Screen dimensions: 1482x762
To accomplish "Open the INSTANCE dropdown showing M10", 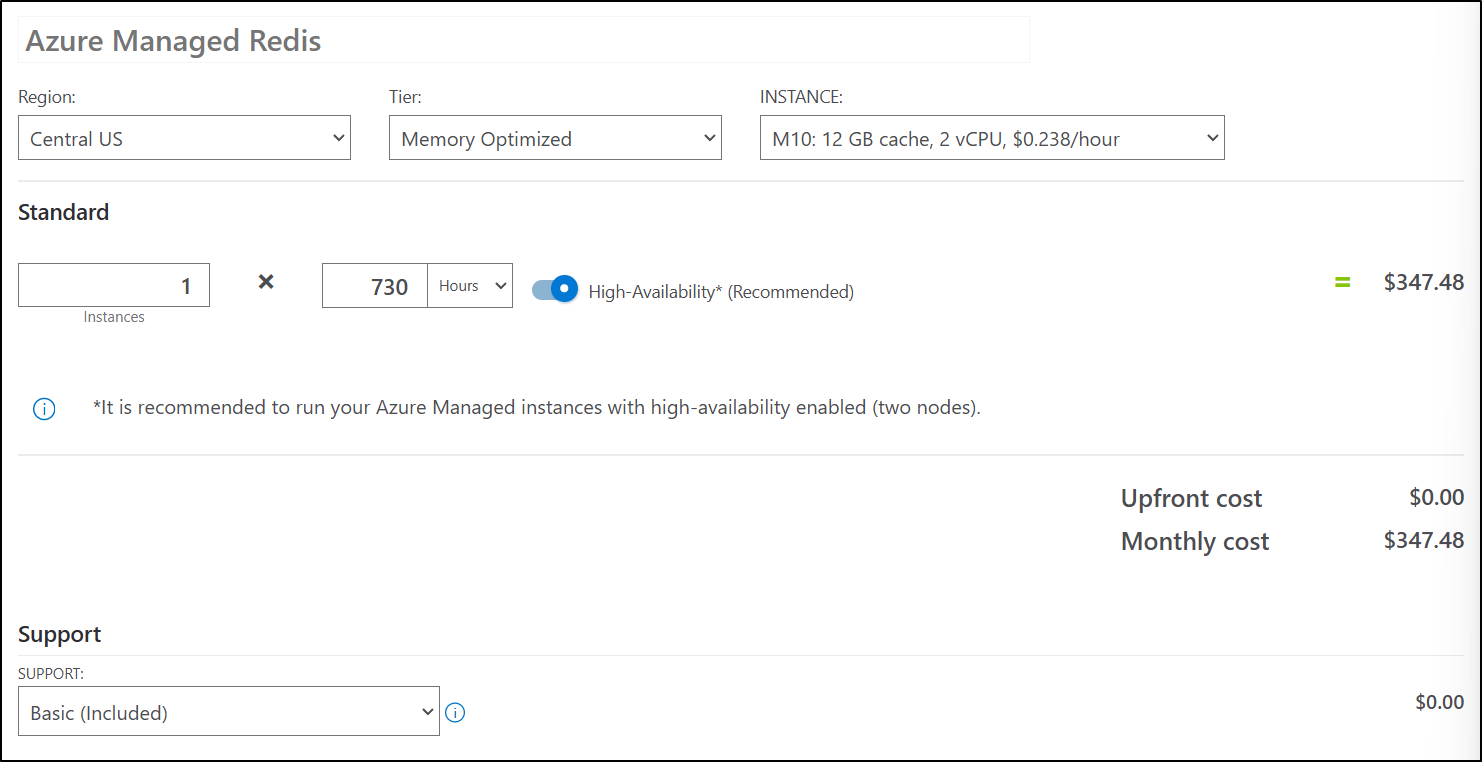I will pyautogui.click(x=992, y=138).
